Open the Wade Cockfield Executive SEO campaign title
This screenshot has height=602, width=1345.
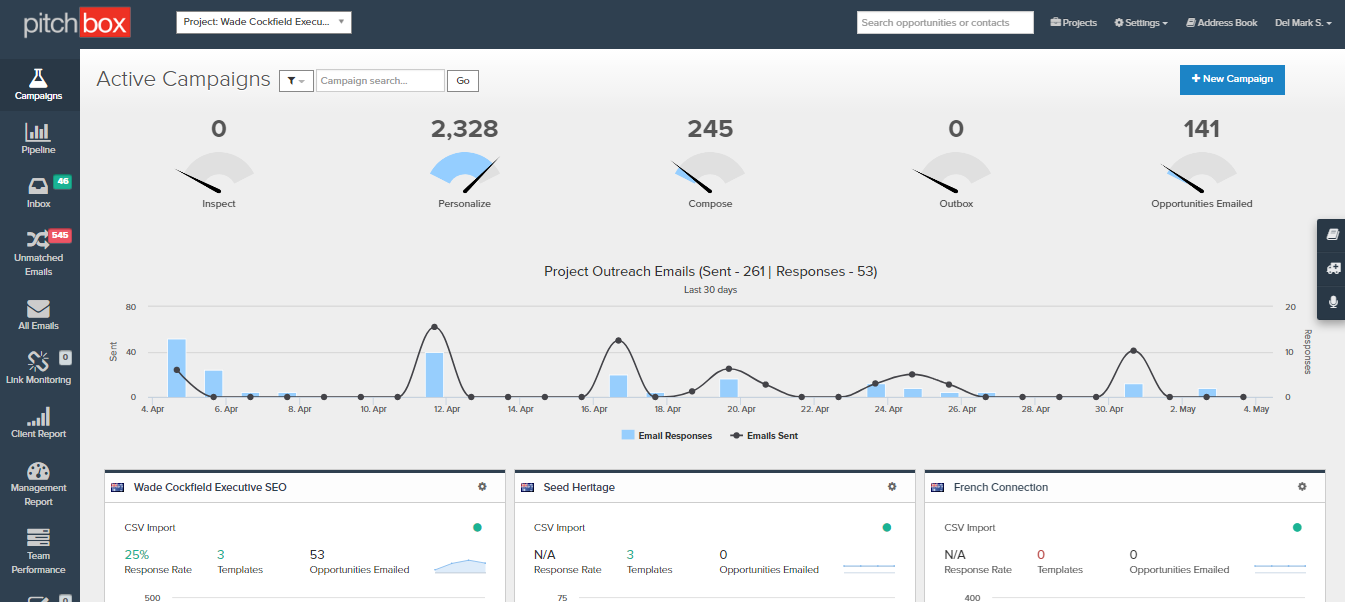(x=210, y=488)
